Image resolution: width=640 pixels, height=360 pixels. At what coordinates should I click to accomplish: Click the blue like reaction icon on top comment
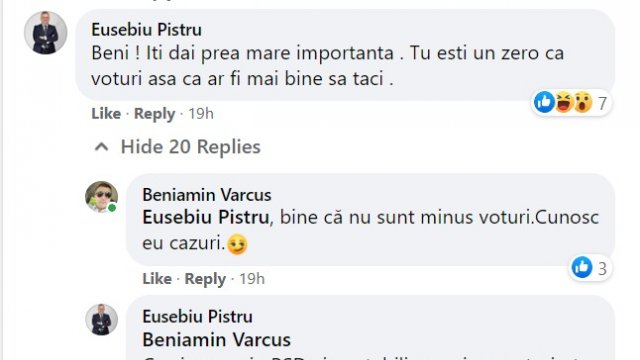pos(544,102)
